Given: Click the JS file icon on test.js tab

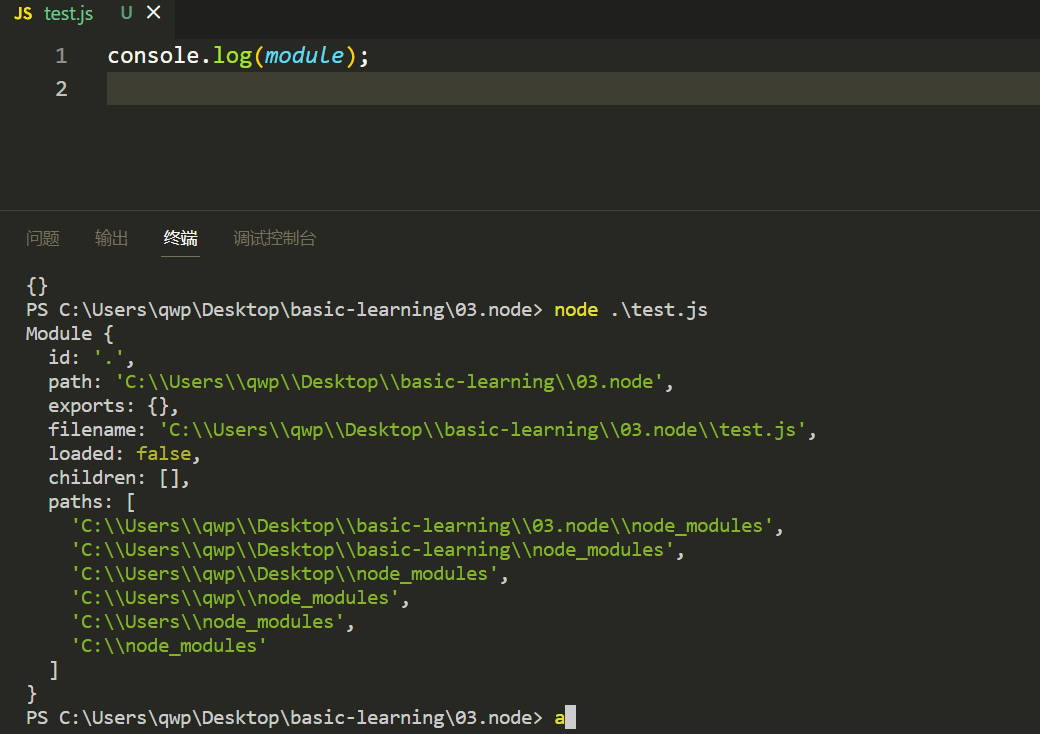Looking at the screenshot, I should click(23, 14).
